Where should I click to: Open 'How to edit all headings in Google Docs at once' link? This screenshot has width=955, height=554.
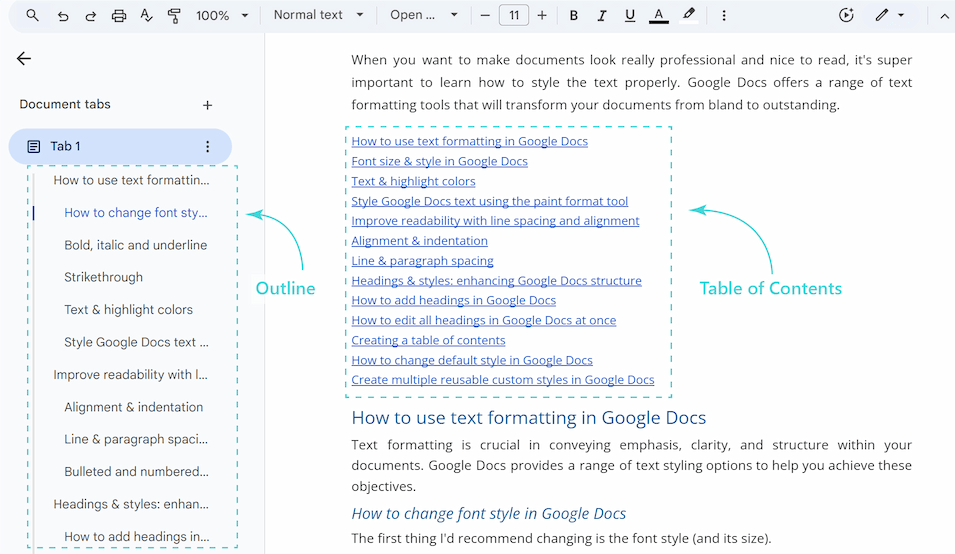pos(484,320)
